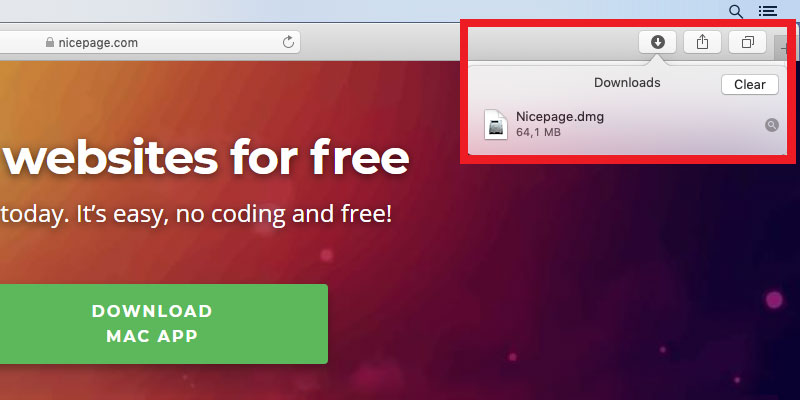
Task: Click the Downloads popover title
Action: click(627, 83)
